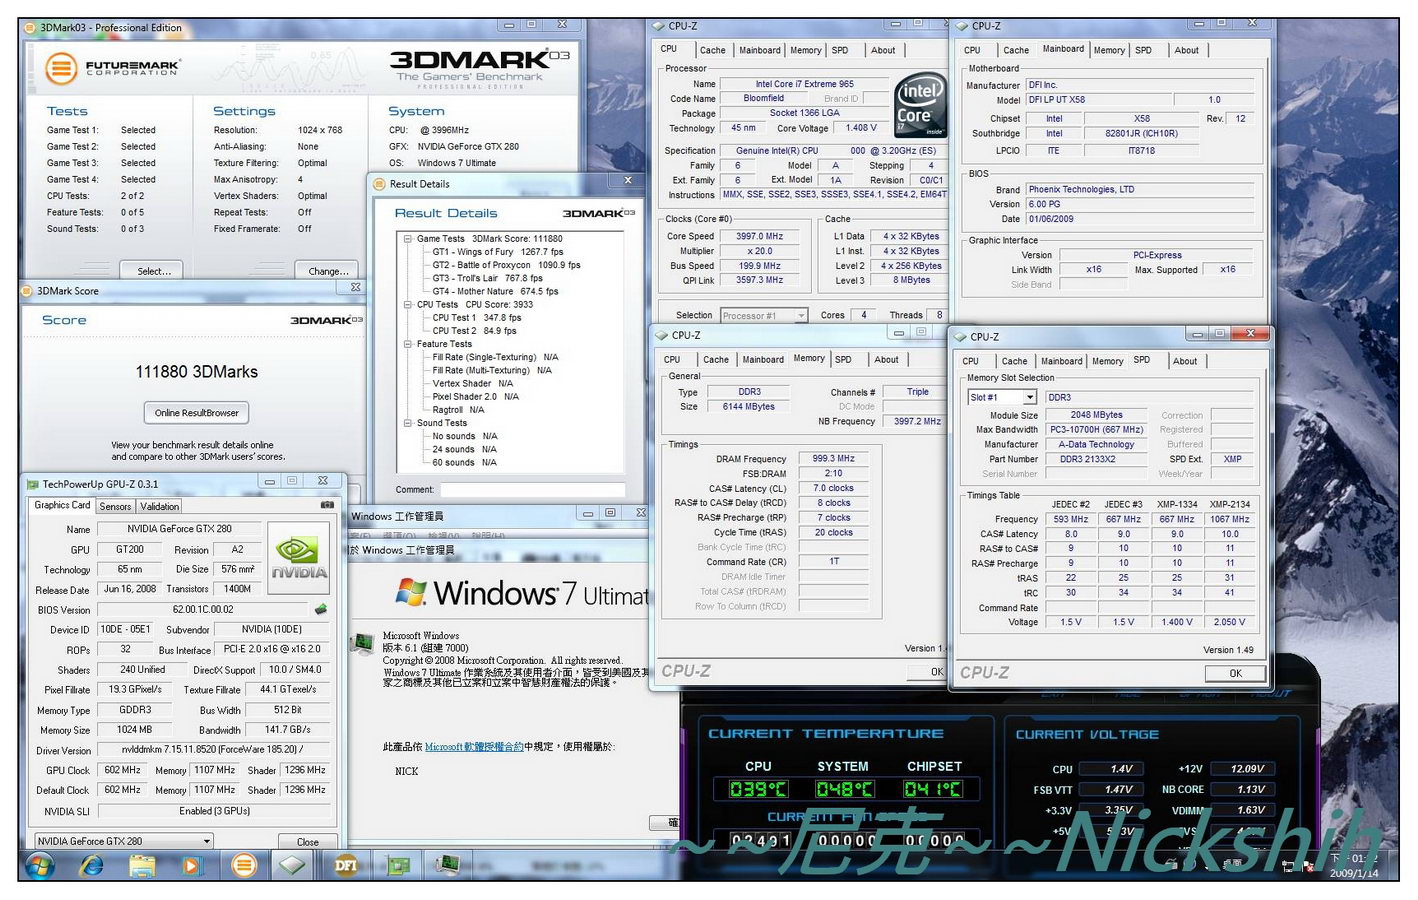The height and width of the screenshot is (900, 1418).
Task: Select the GT2 - Battle of Proxycon row
Action: (x=506, y=265)
